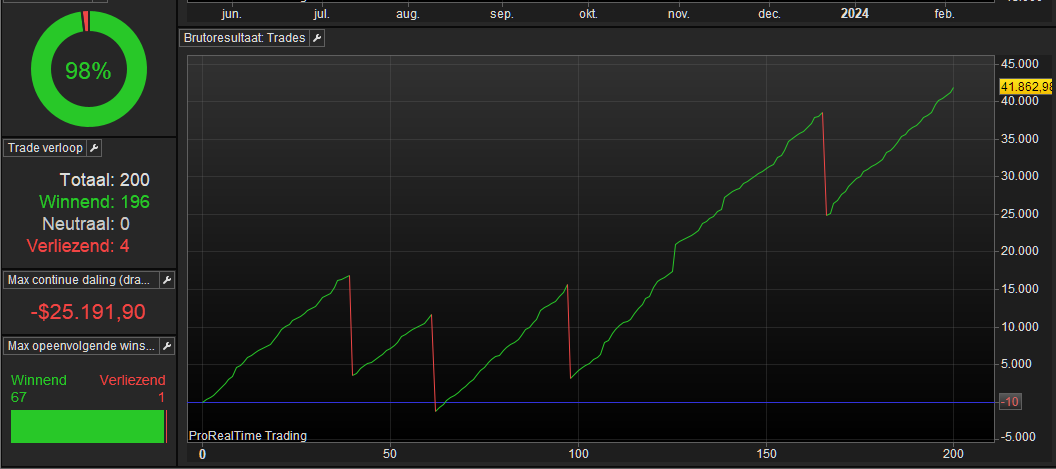Open the Max continue daling wrench settings
The image size is (1056, 469).
[167, 280]
